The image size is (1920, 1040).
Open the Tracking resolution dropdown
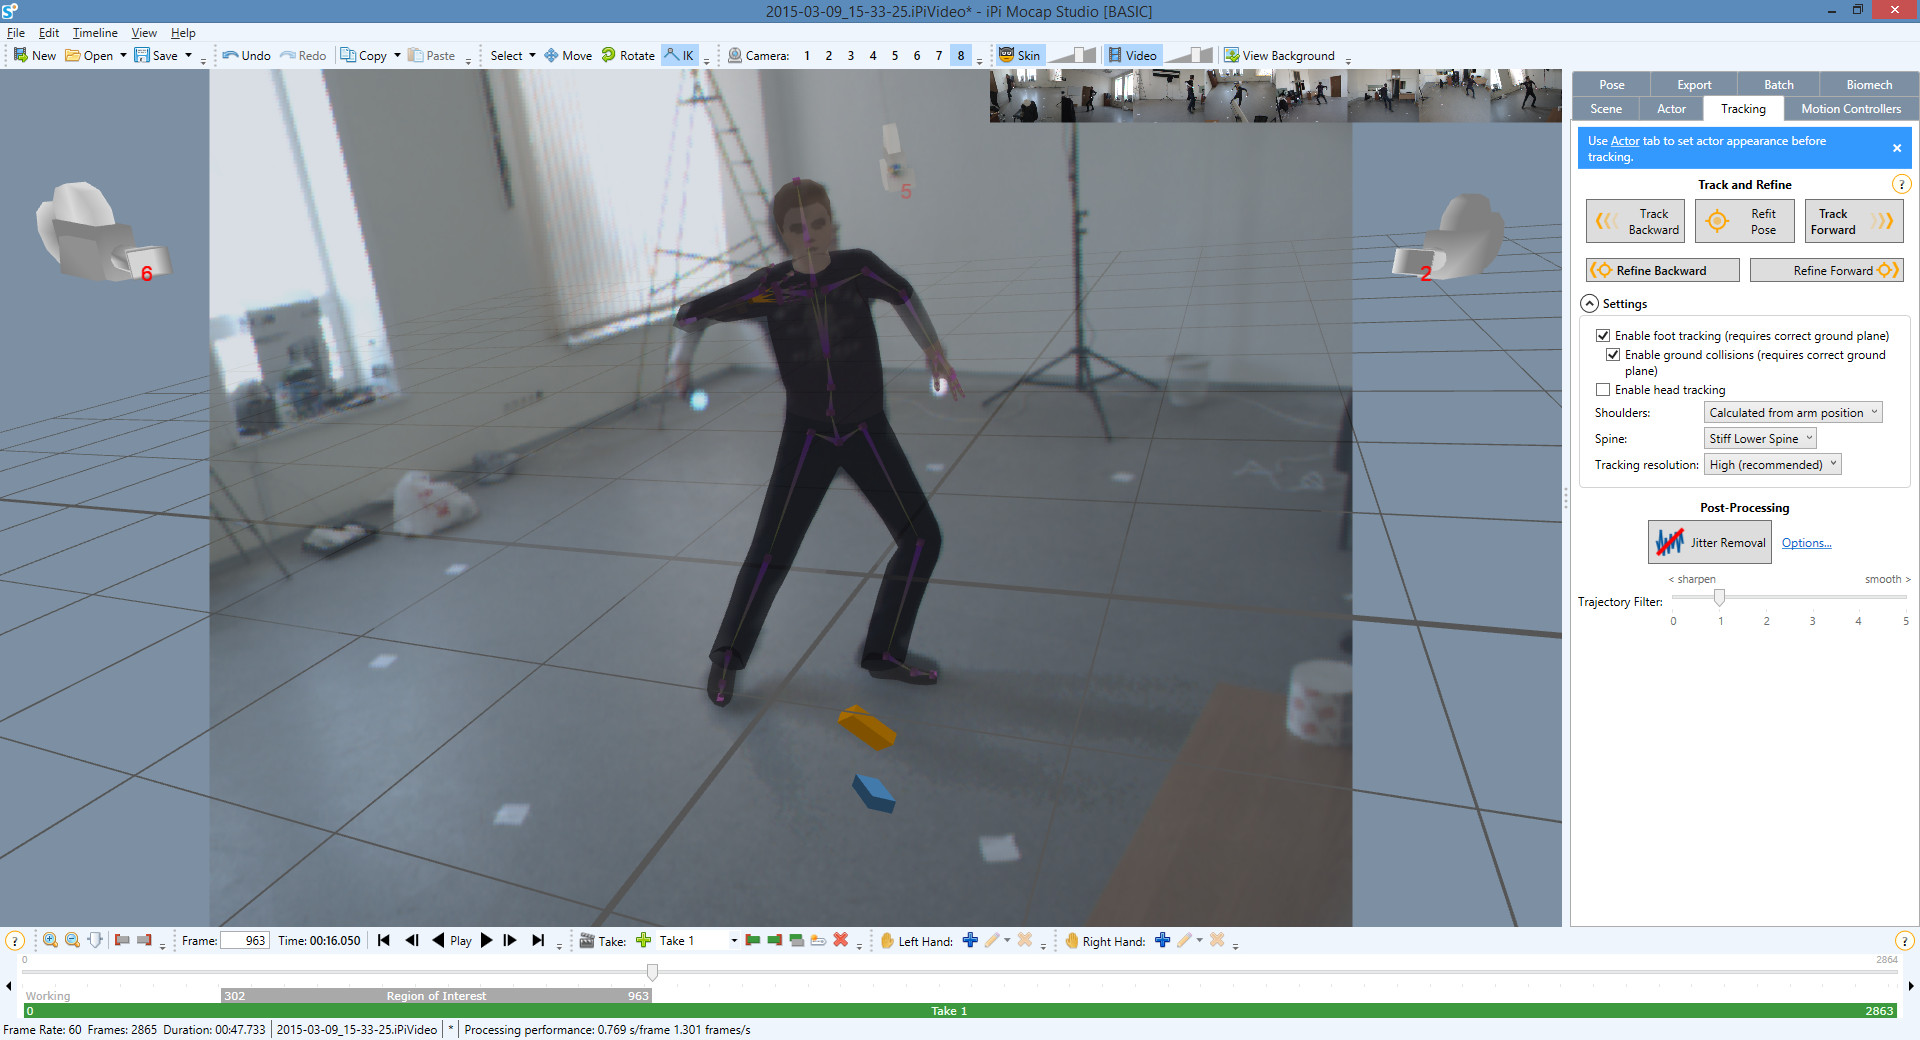1772,464
